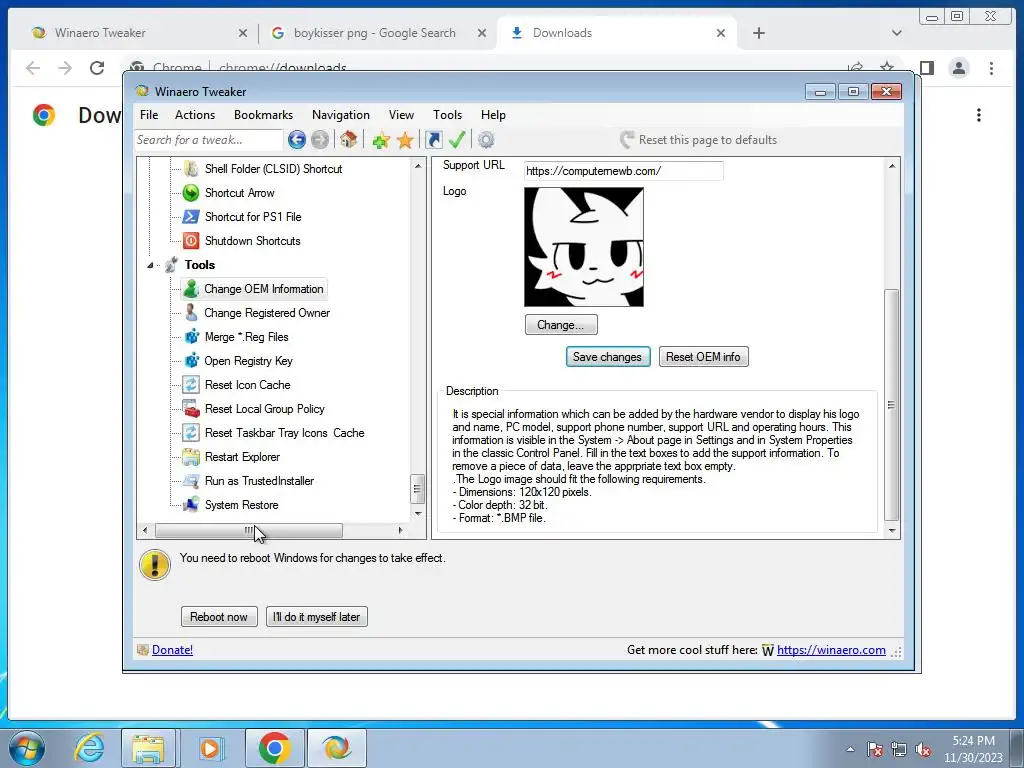Click I'll do it myself later button
Screen dimensions: 1024x768
click(317, 616)
